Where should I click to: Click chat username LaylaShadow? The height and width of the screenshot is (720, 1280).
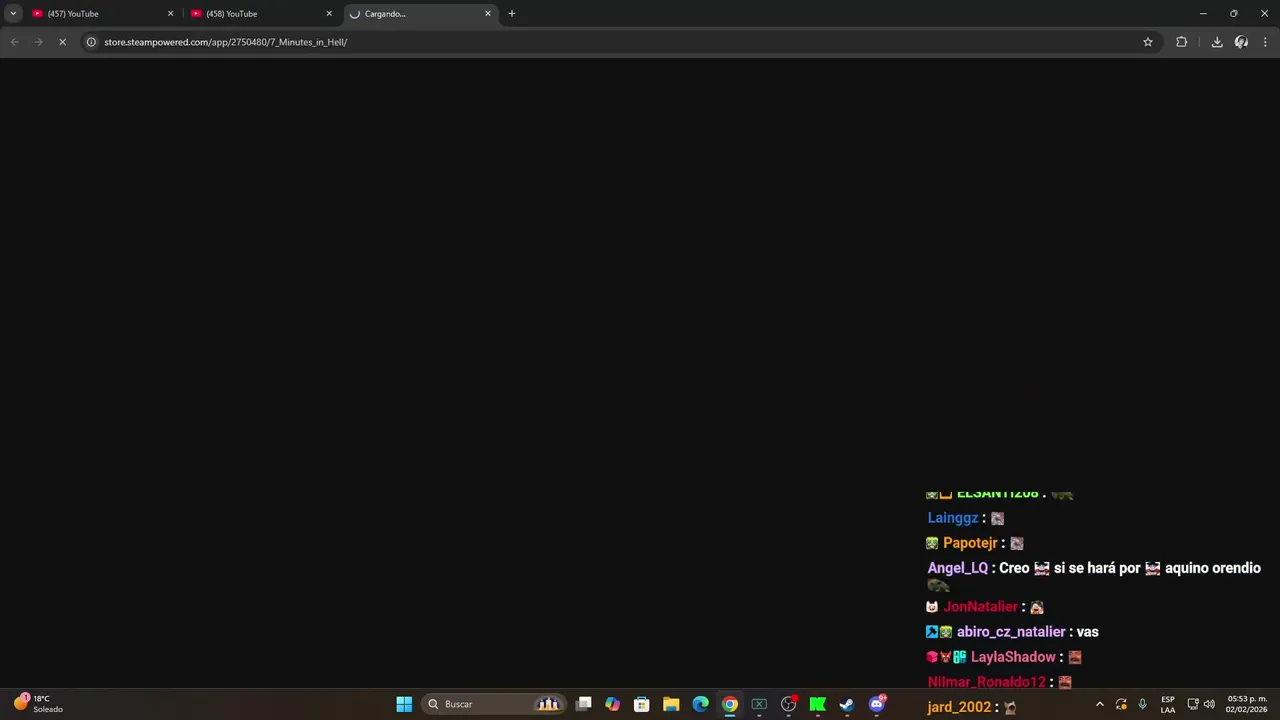[x=1013, y=657]
